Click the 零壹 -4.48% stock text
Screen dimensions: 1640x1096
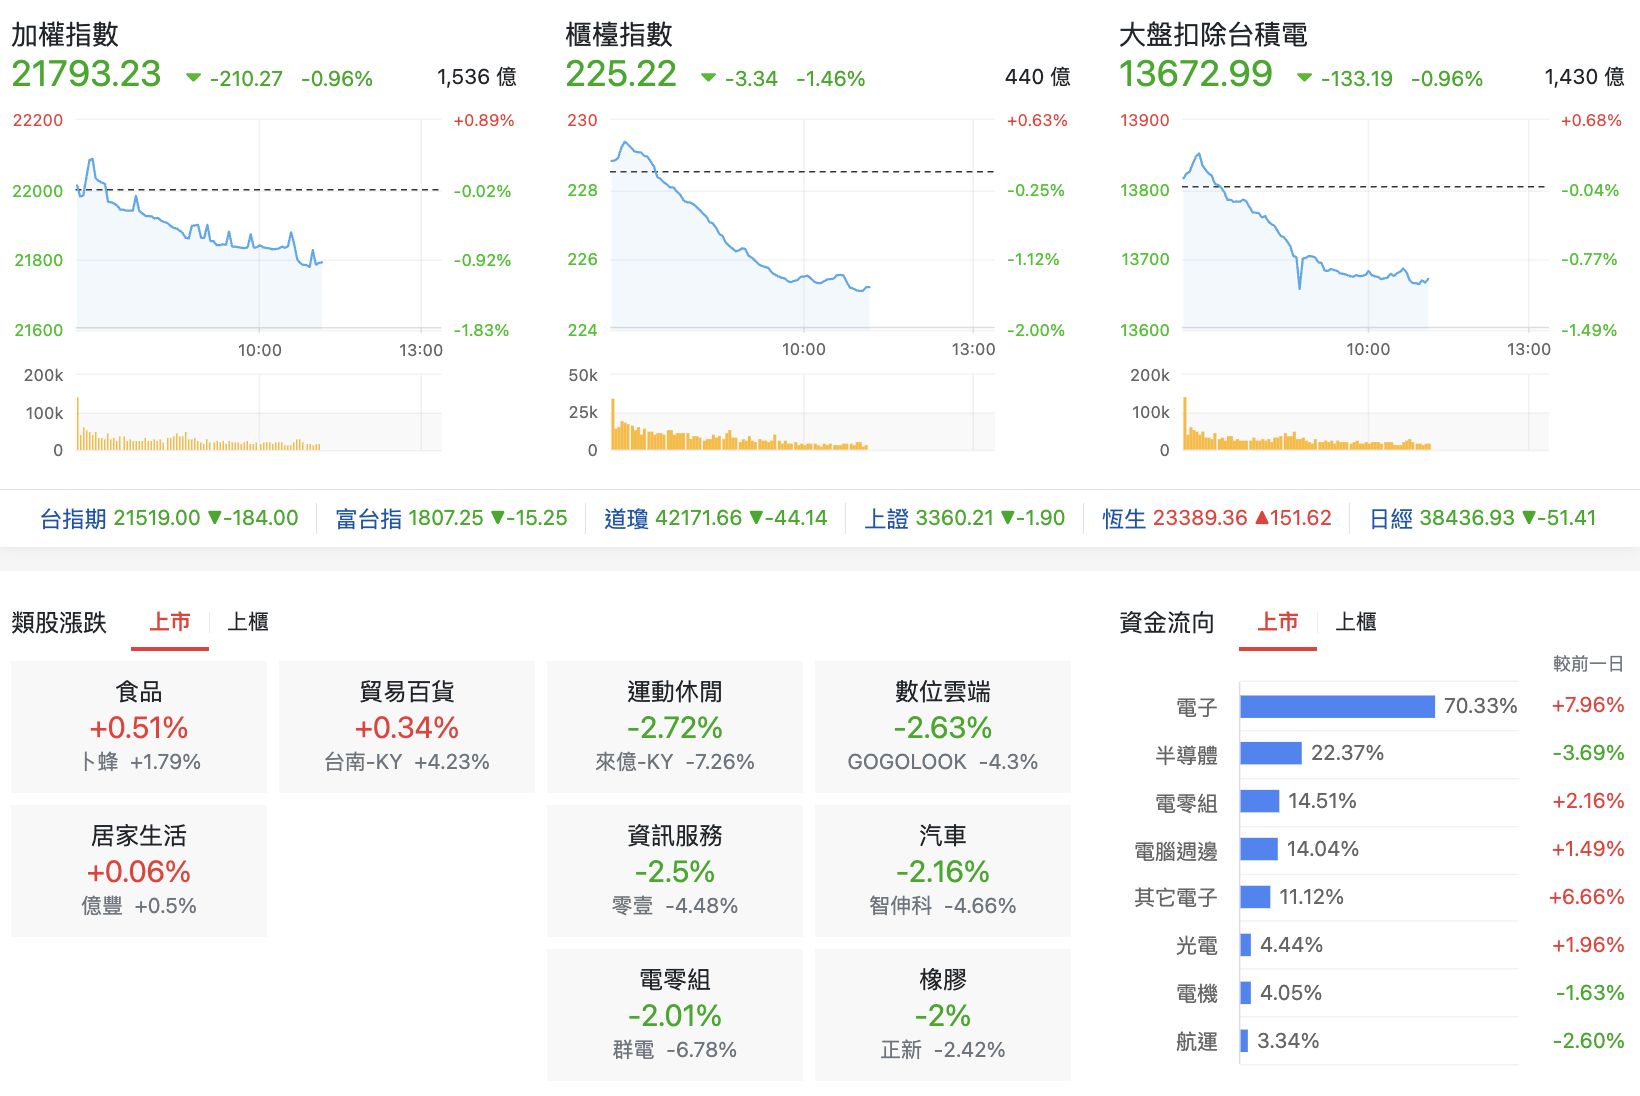(x=675, y=906)
